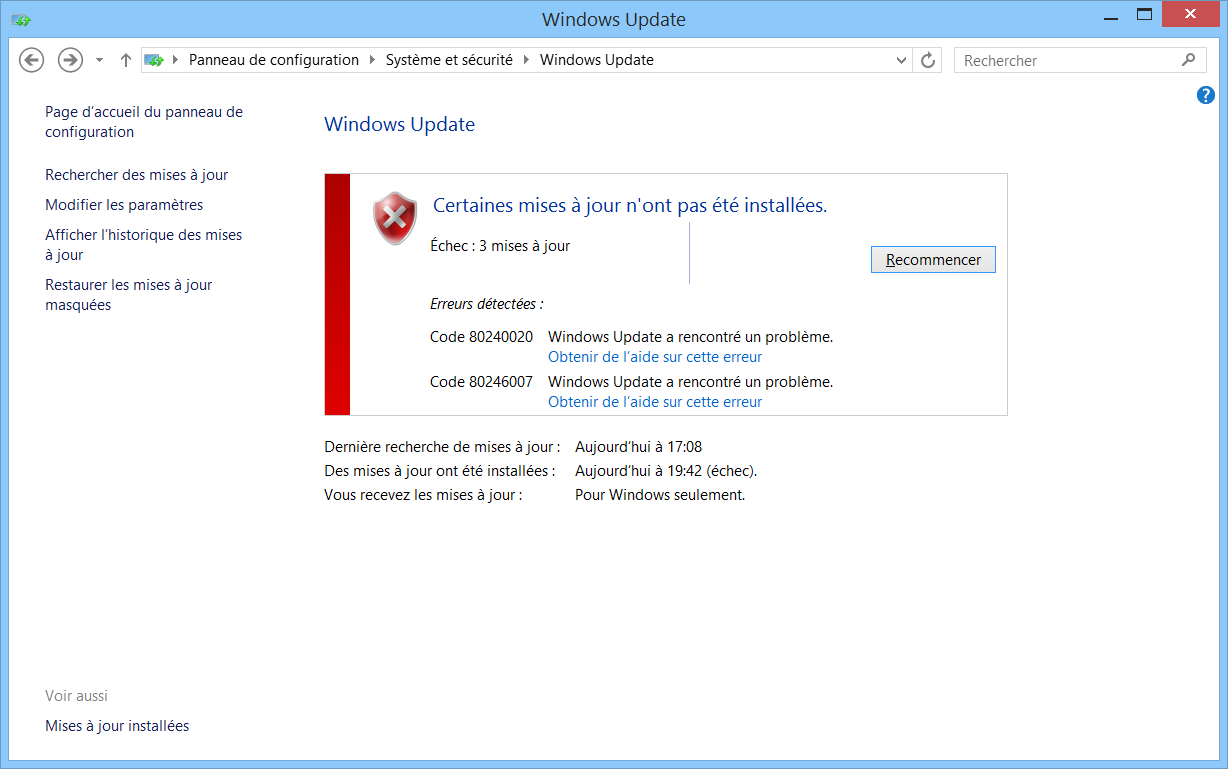Select Panneau de configuration breadcrumb

[x=273, y=60]
